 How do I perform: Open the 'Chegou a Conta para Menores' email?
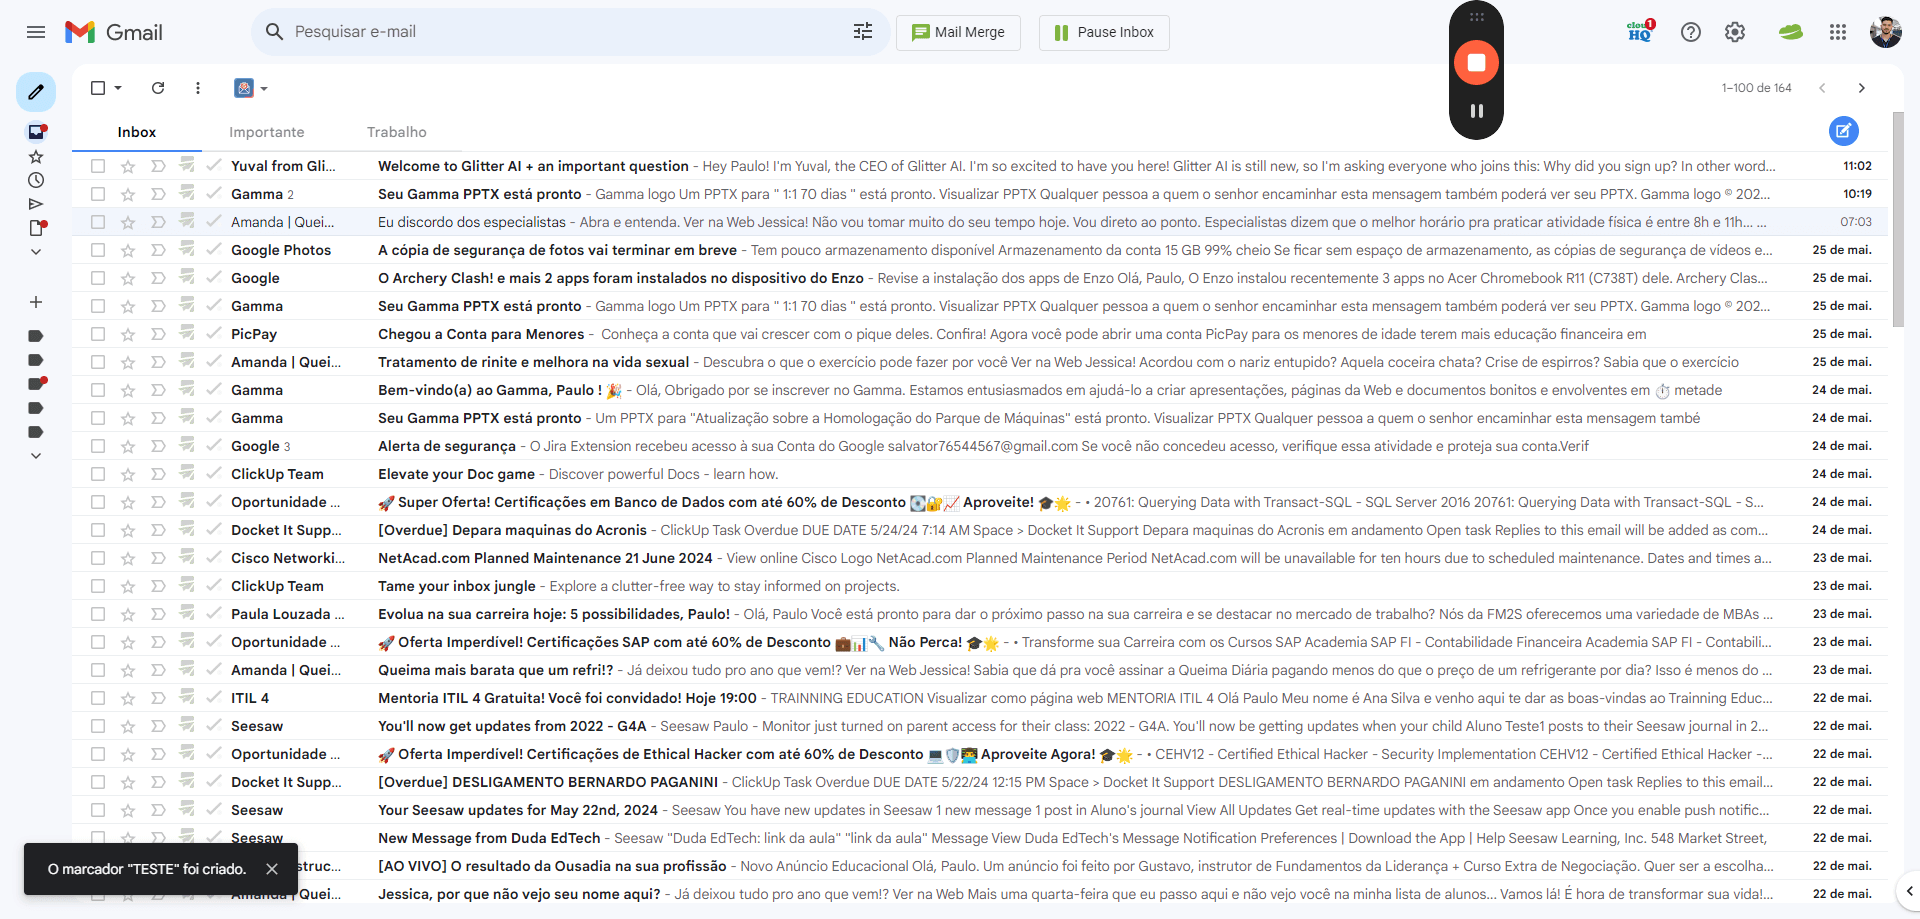[980, 334]
